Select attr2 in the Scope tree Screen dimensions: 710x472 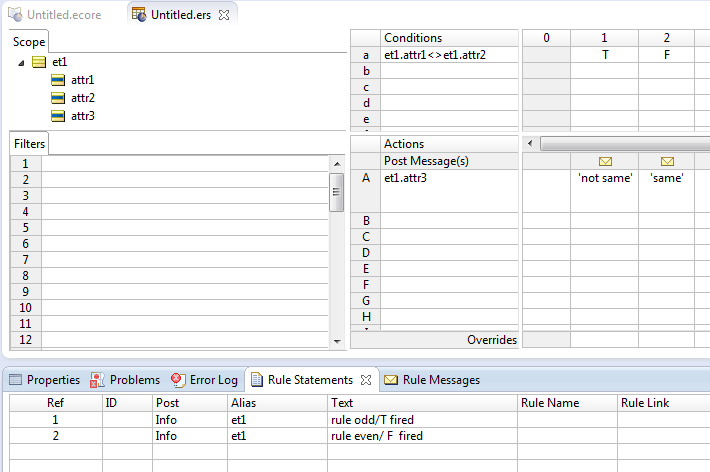pyautogui.click(x=83, y=98)
